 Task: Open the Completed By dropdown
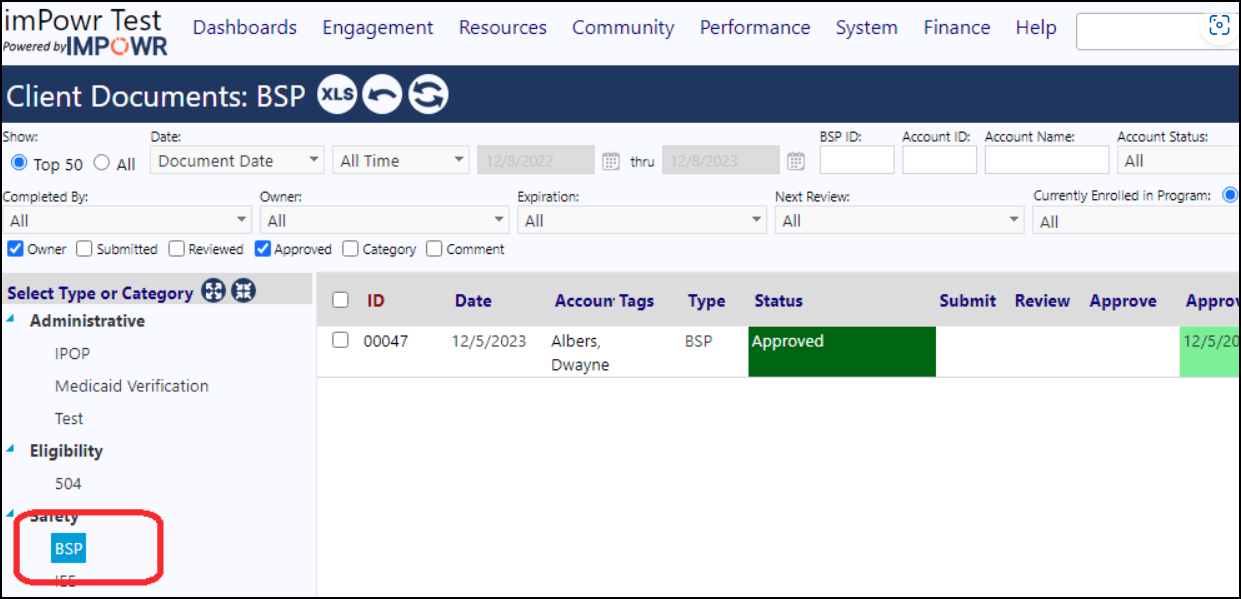point(127,220)
